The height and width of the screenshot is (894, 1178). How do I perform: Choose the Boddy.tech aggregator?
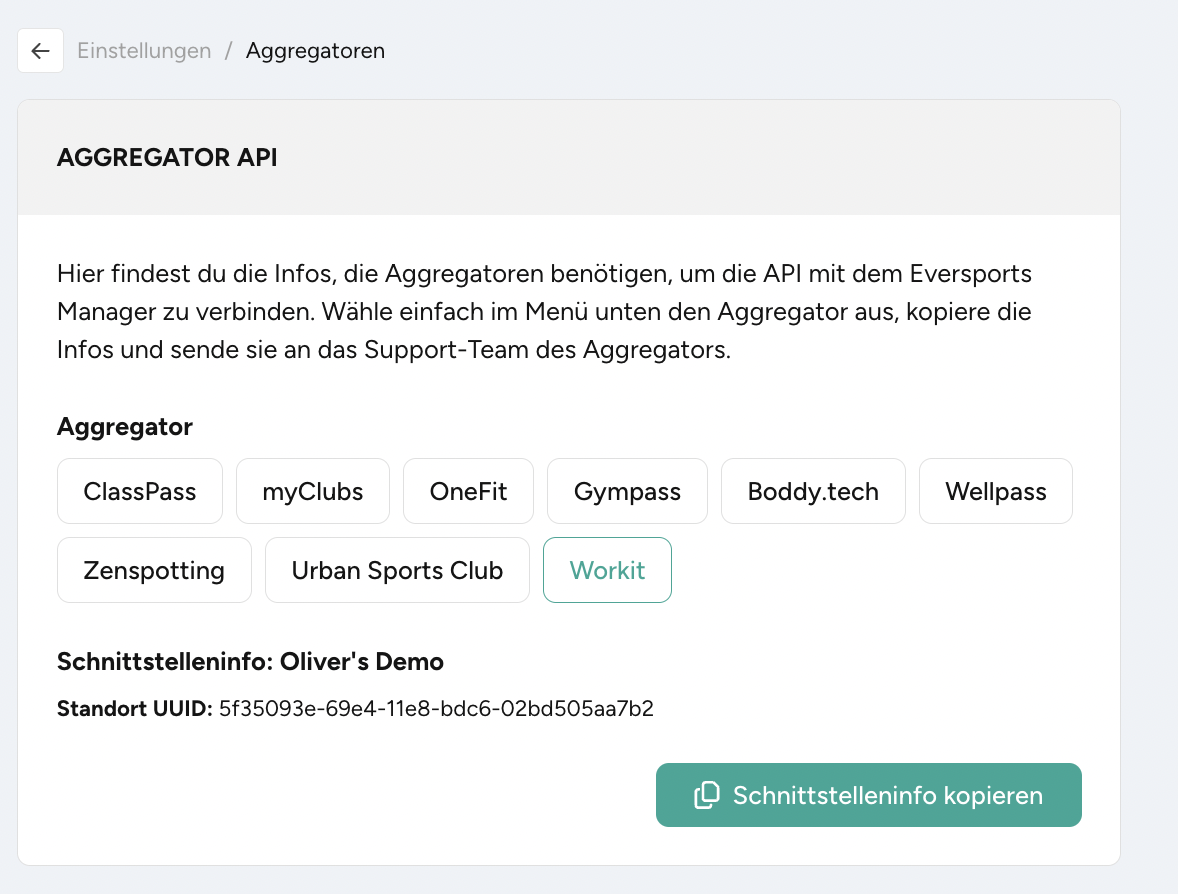coord(813,491)
